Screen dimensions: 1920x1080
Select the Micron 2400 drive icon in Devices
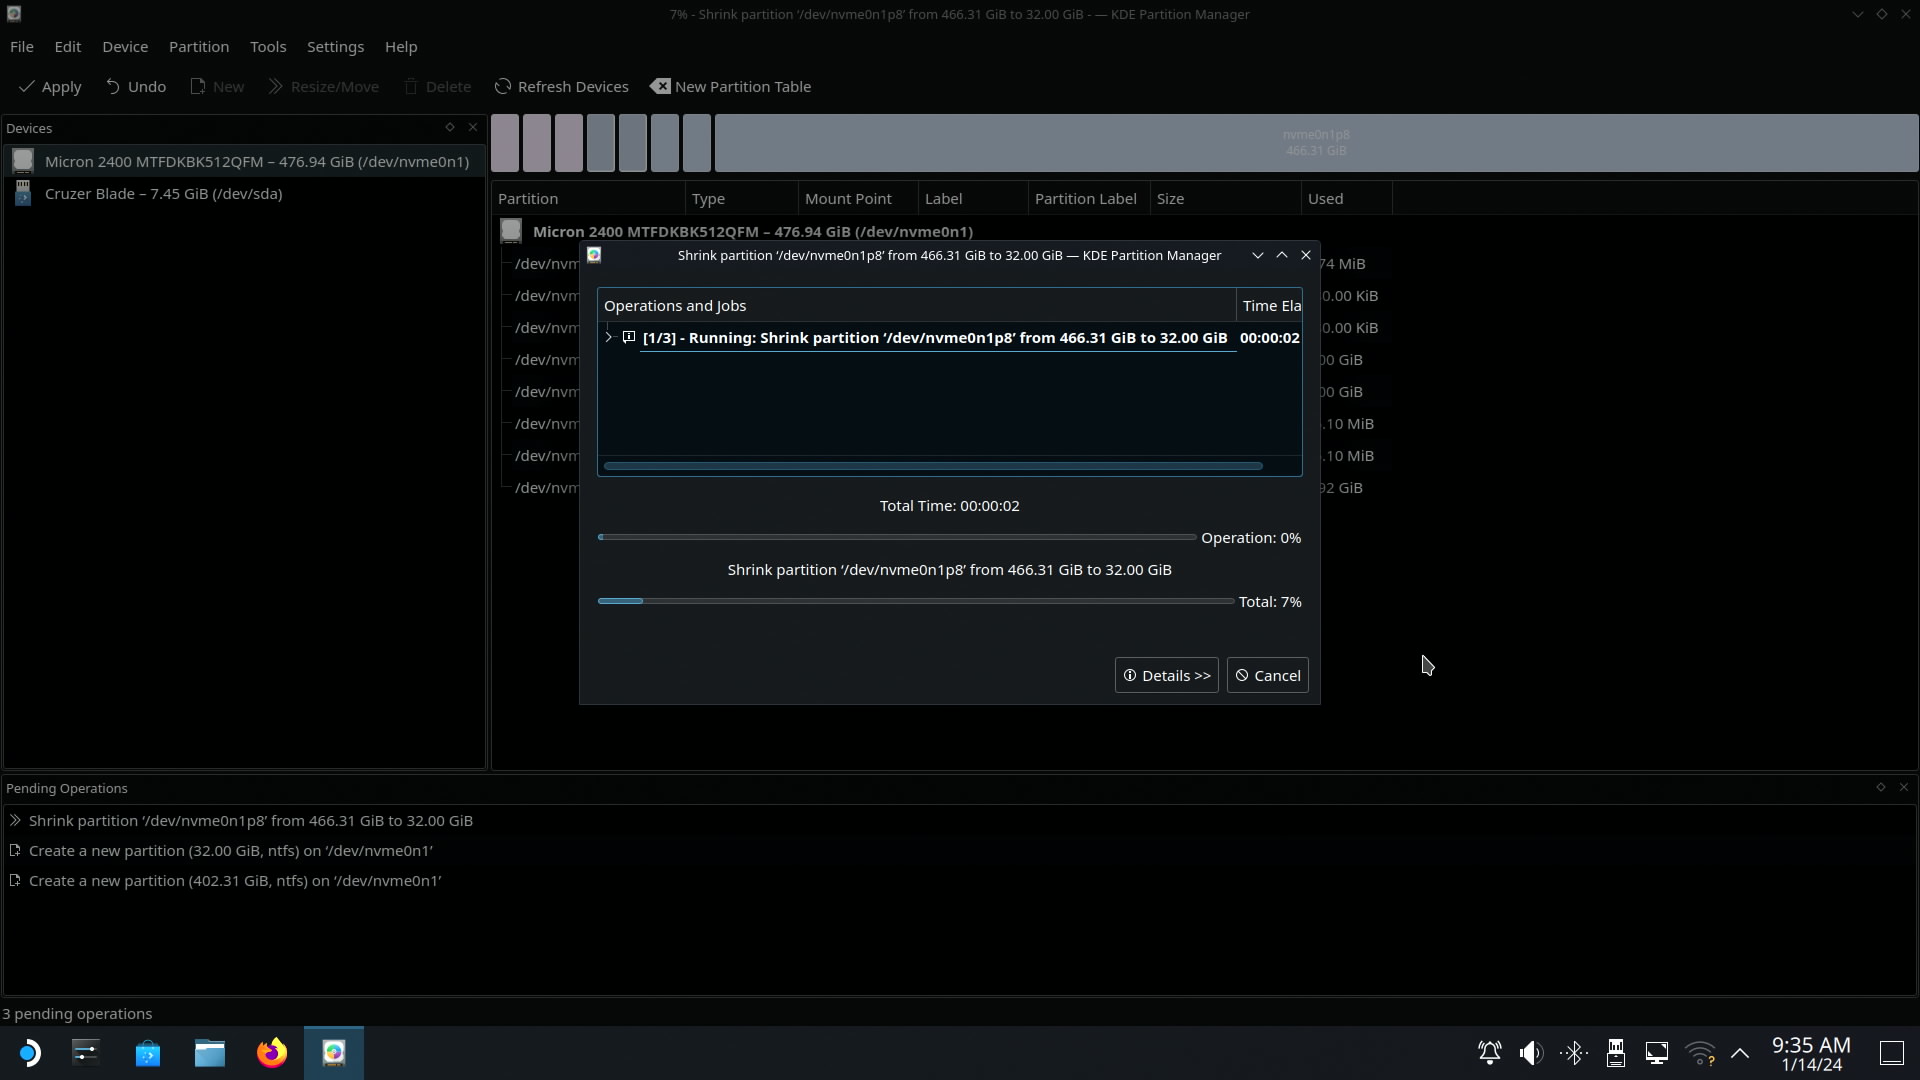point(23,161)
